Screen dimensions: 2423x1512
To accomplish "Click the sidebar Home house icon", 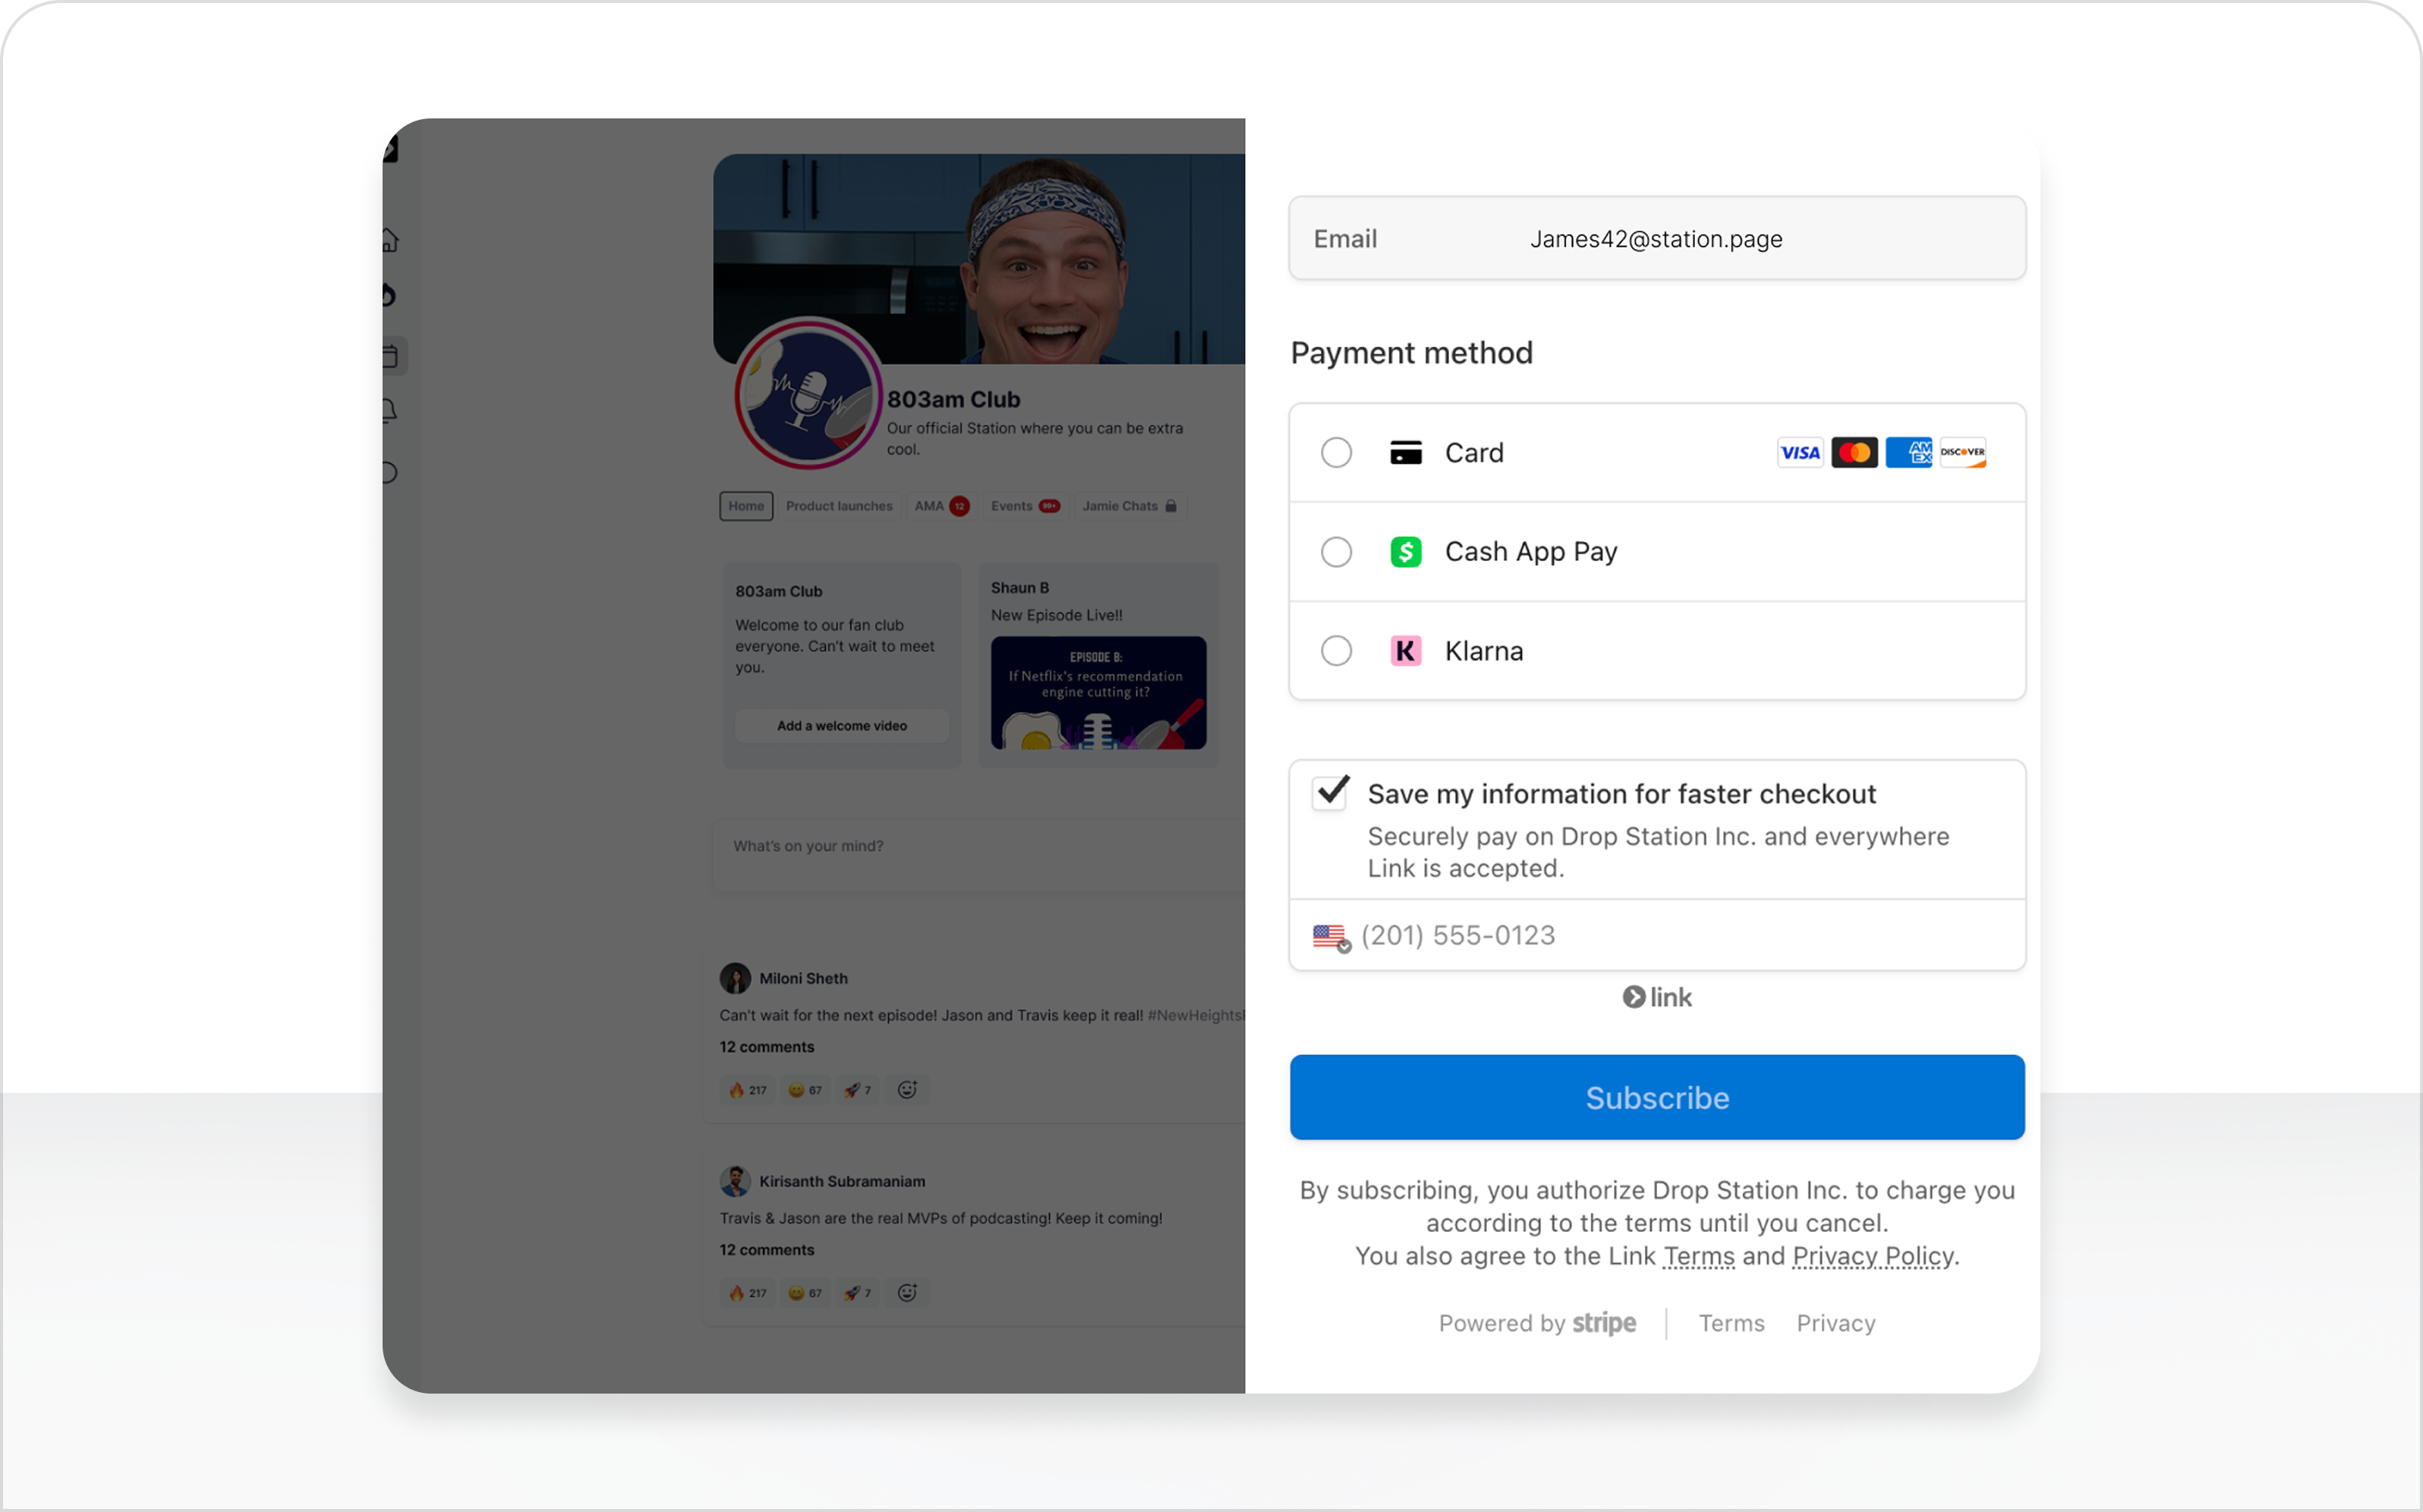I will [390, 240].
